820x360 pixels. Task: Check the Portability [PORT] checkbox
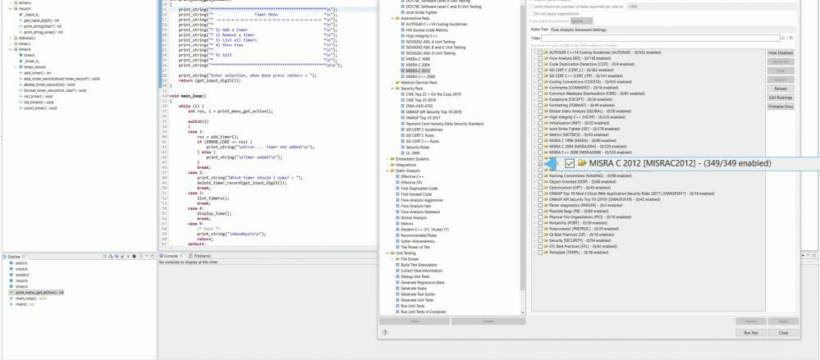click(x=540, y=223)
